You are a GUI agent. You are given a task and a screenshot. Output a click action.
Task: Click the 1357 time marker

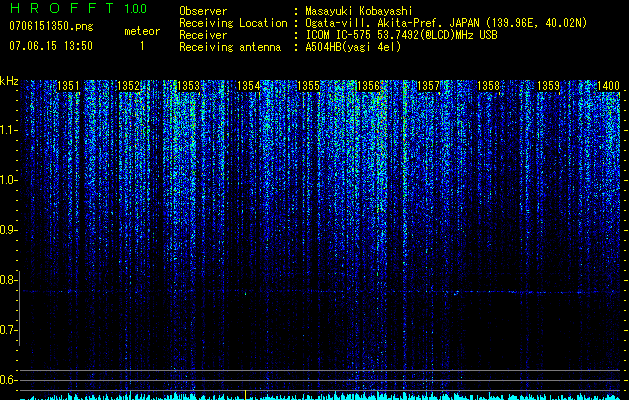pos(428,86)
